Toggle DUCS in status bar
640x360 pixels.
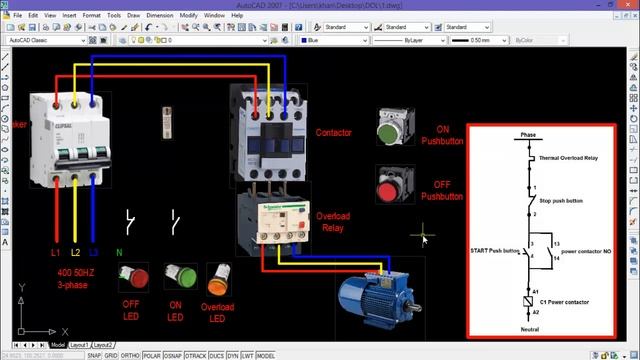point(216,356)
